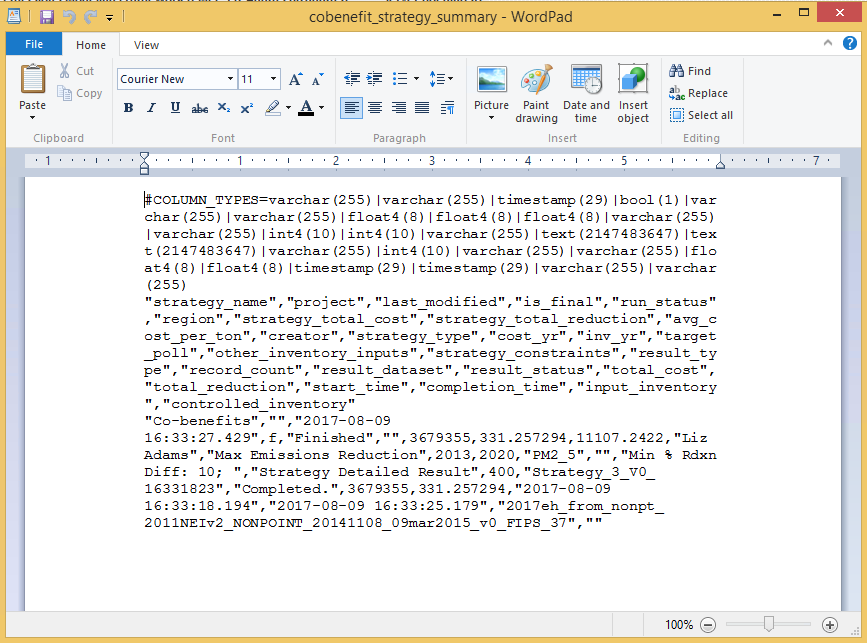Screen dimensions: 867x643
Task: Click Insert object in the ribbon
Action: (x=633, y=92)
